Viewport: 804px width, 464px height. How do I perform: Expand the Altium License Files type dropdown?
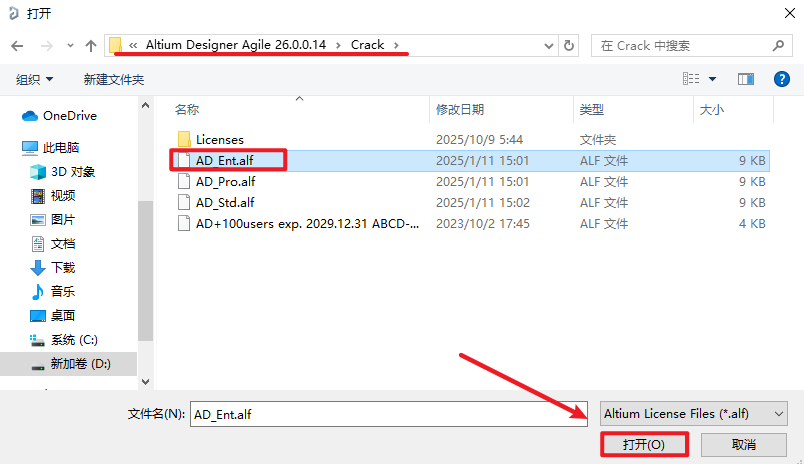pos(694,413)
